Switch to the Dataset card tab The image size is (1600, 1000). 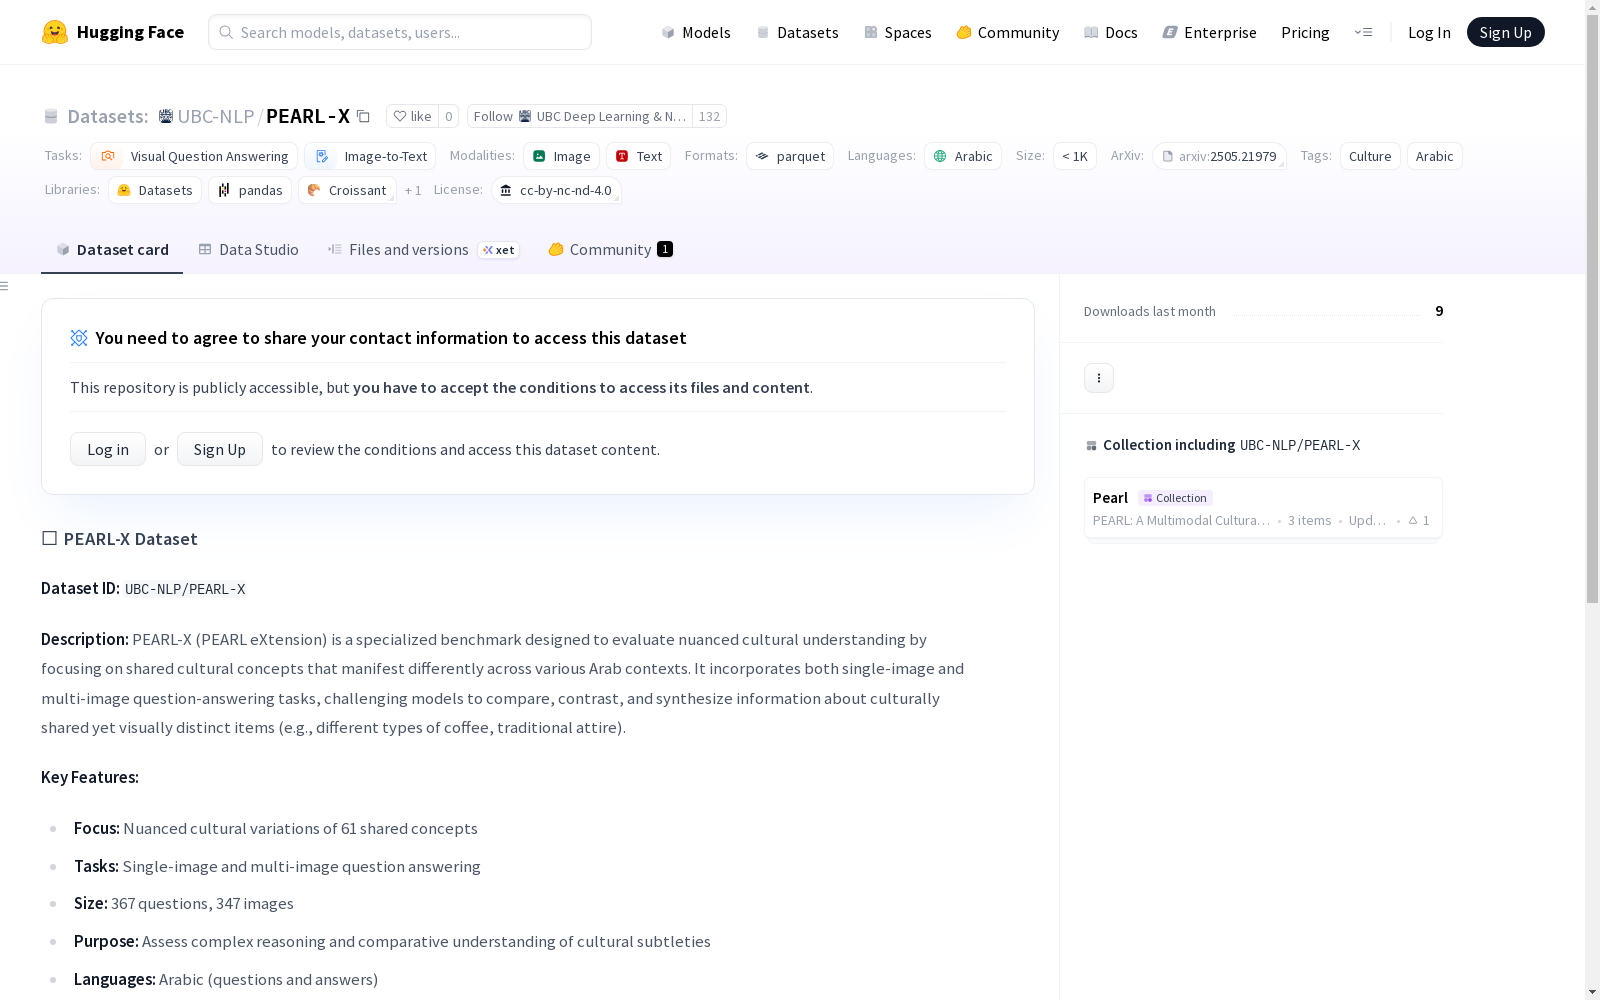pyautogui.click(x=112, y=250)
